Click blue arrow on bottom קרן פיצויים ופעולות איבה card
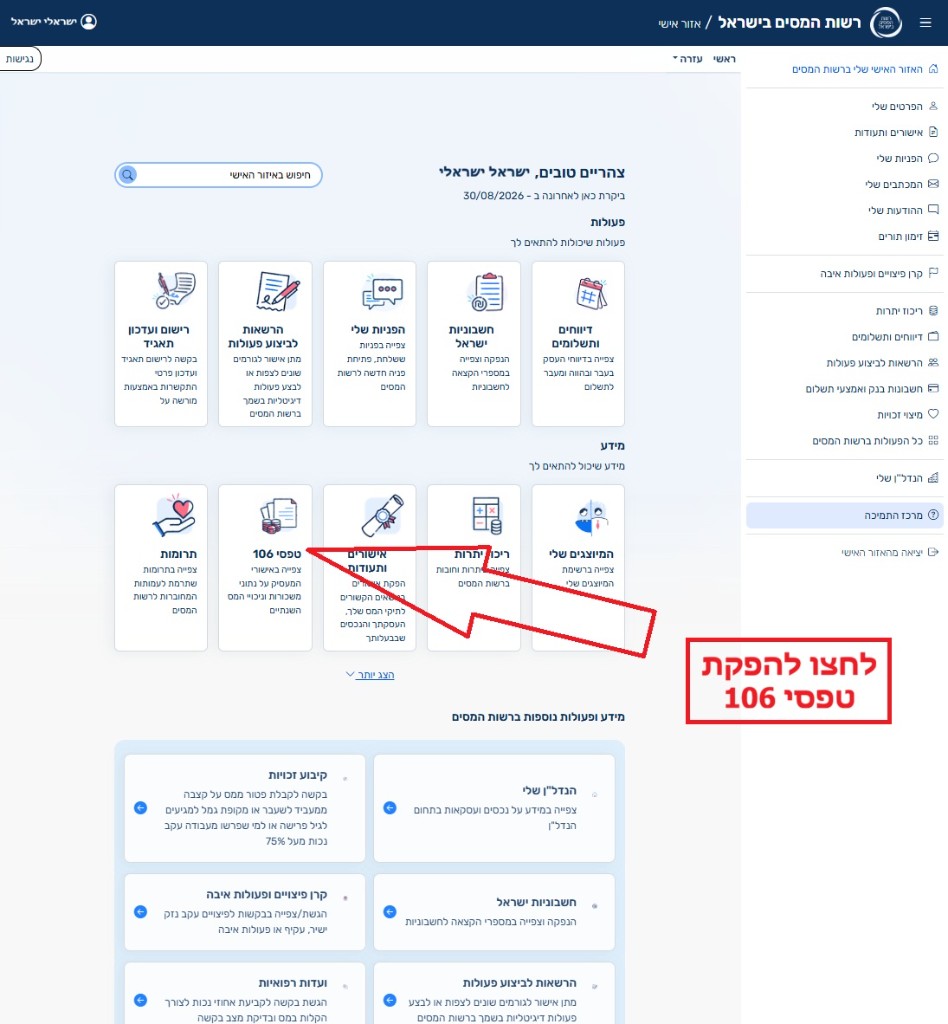This screenshot has width=948, height=1024. point(140,912)
